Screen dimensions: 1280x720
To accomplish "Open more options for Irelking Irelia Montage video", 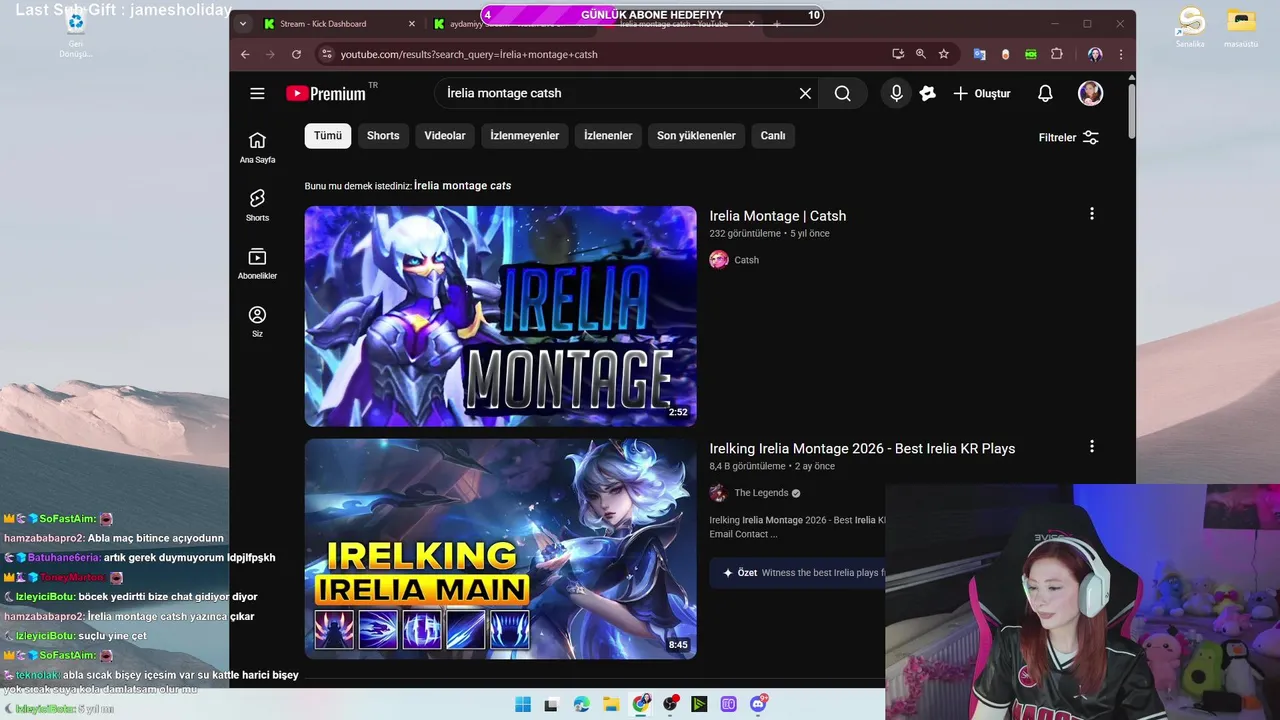I will [x=1091, y=446].
